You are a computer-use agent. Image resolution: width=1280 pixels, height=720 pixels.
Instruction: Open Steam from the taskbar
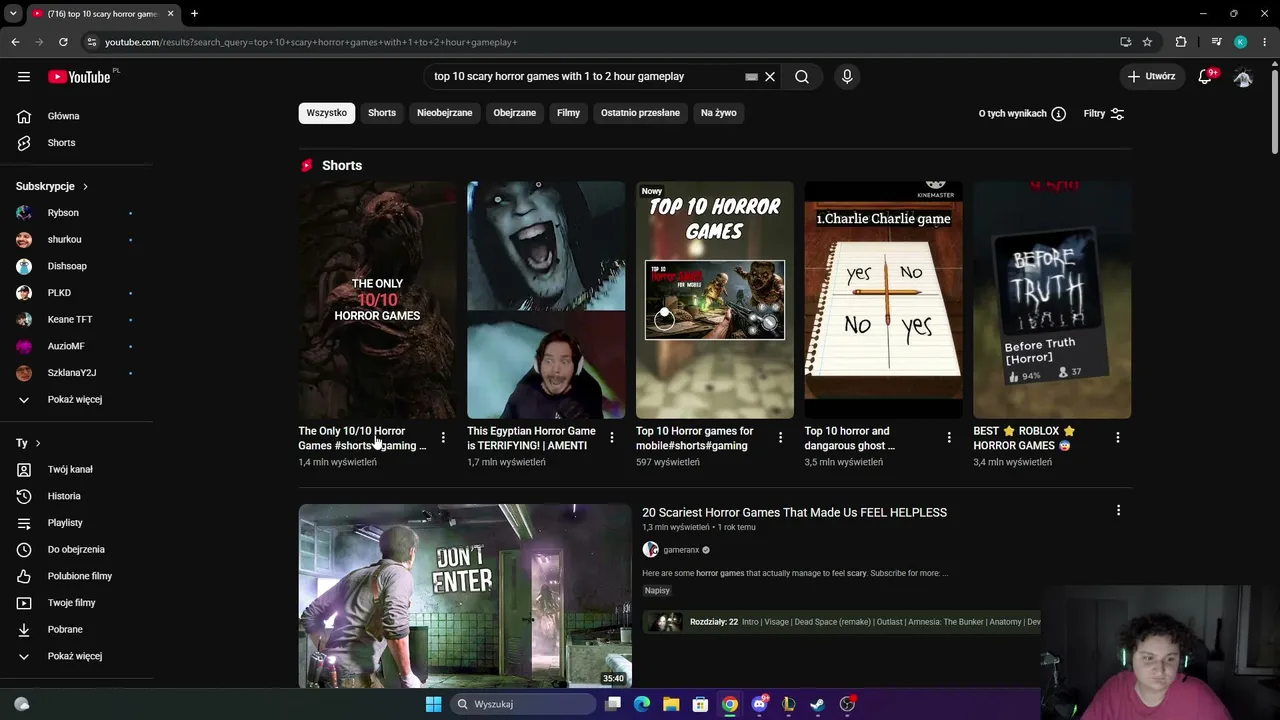click(x=818, y=704)
